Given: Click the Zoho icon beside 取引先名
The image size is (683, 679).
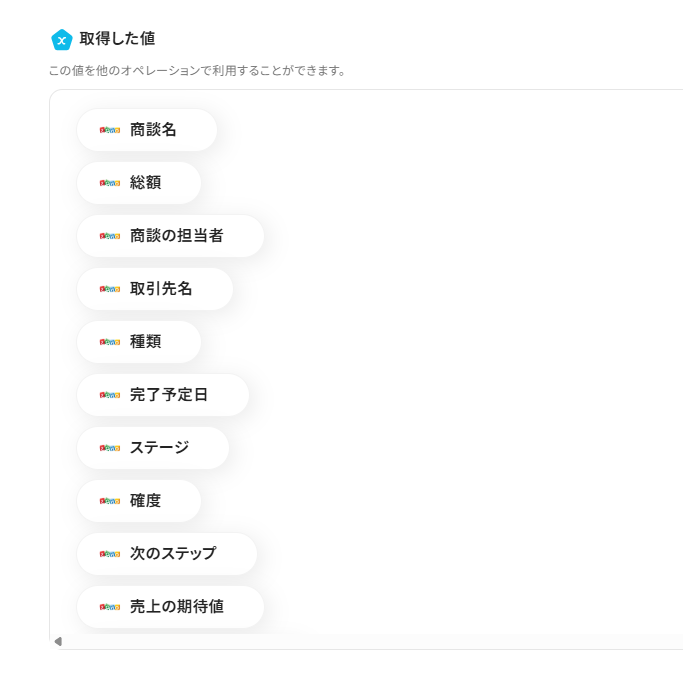Looking at the screenshot, I should [110, 289].
